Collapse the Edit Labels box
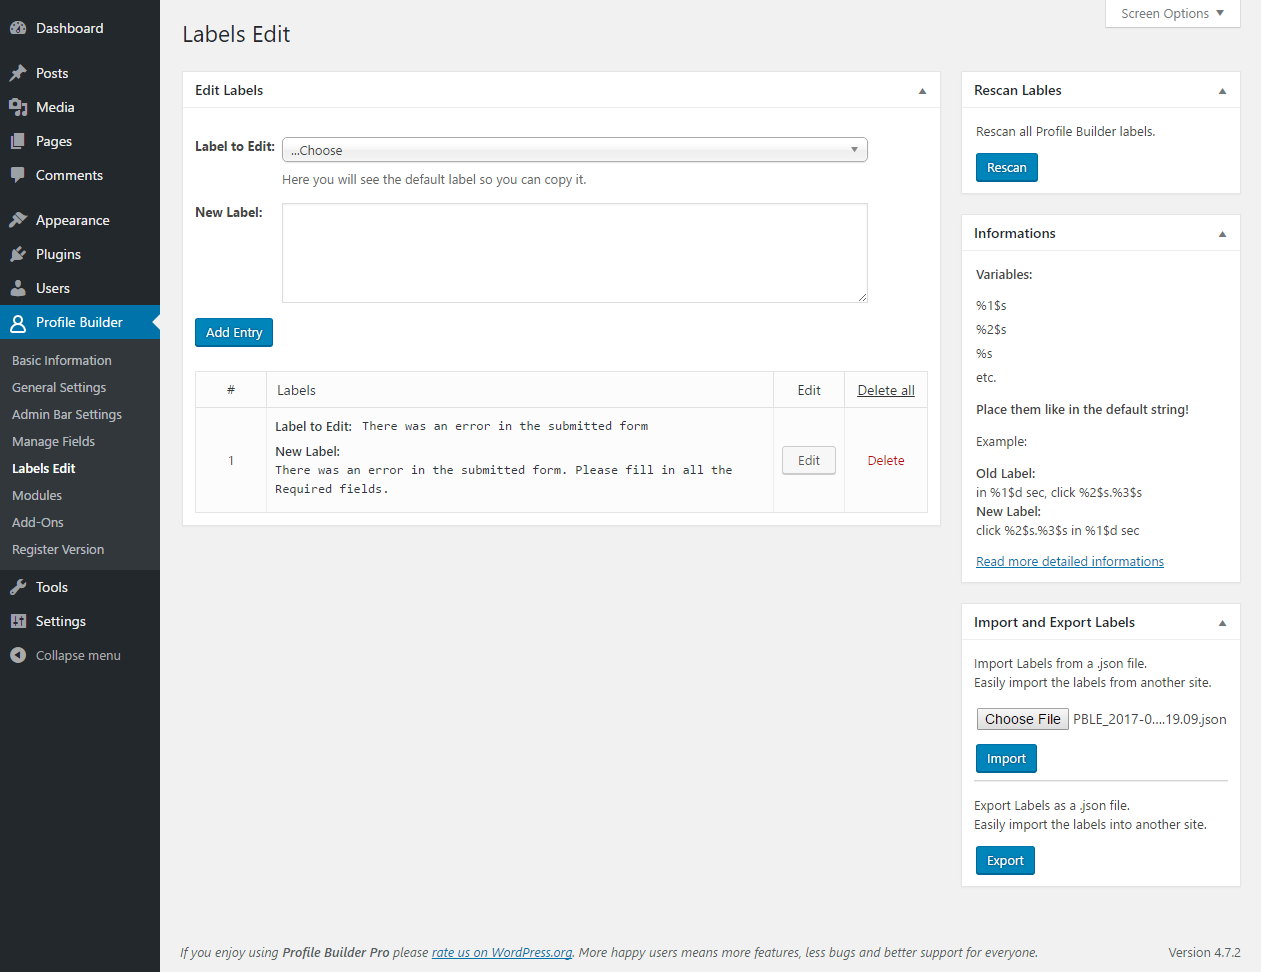 [x=922, y=91]
